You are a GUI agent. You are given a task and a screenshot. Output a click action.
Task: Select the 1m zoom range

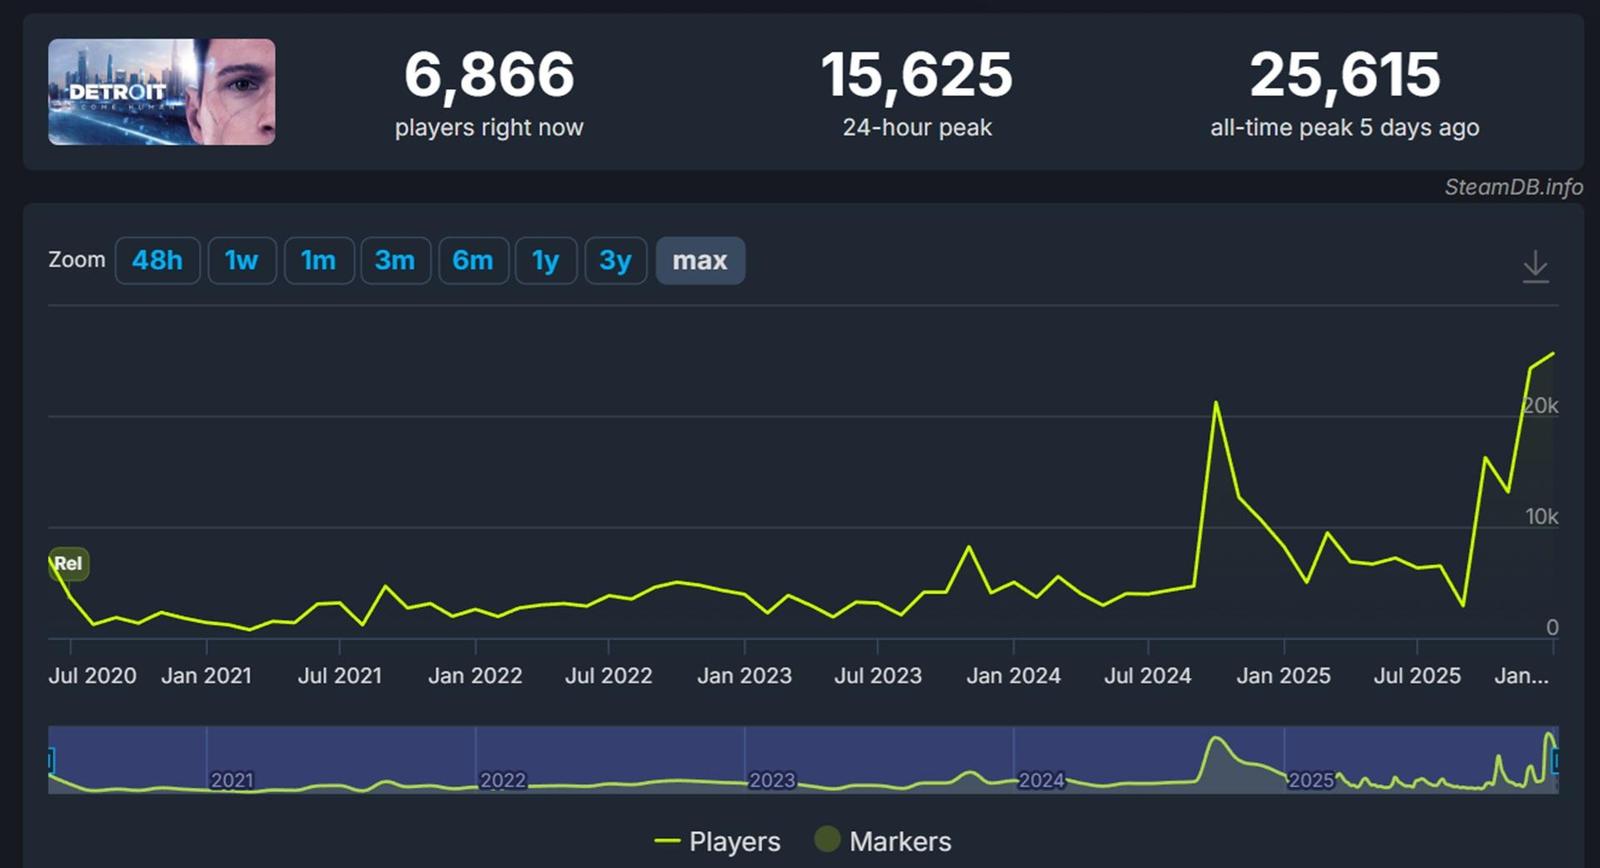coord(319,261)
